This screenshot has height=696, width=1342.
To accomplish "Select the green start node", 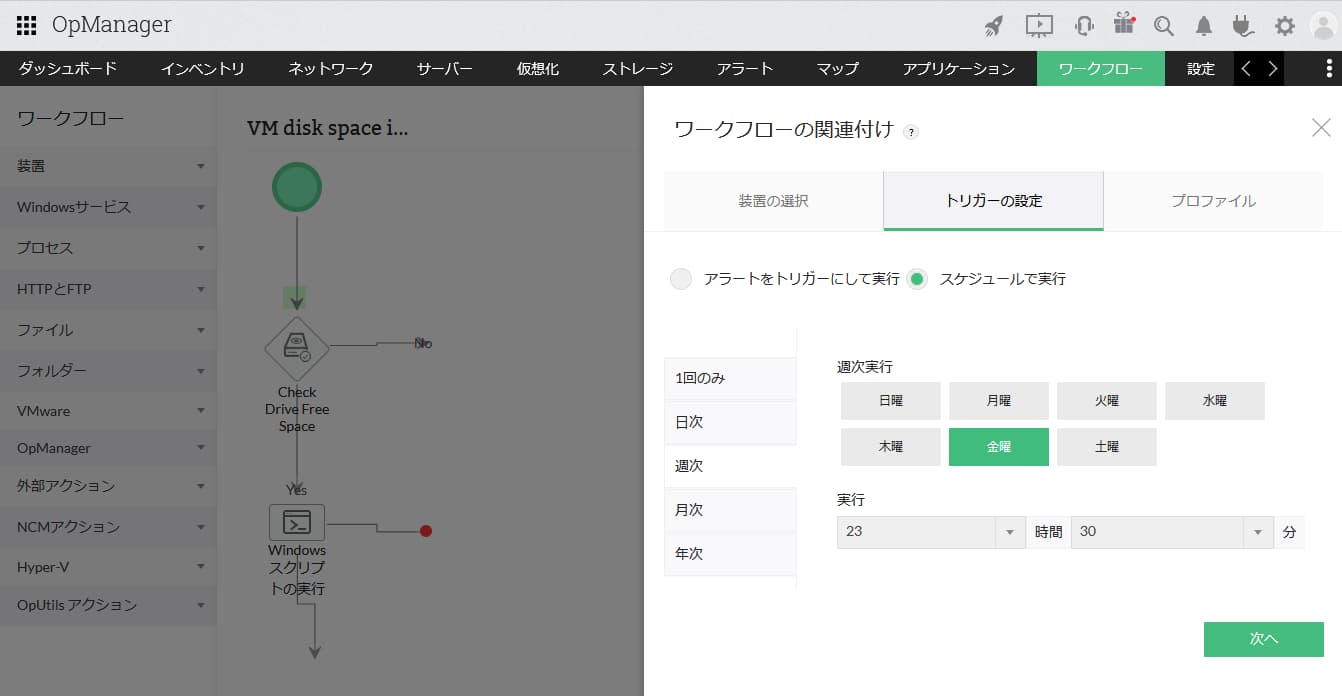I will pos(297,187).
